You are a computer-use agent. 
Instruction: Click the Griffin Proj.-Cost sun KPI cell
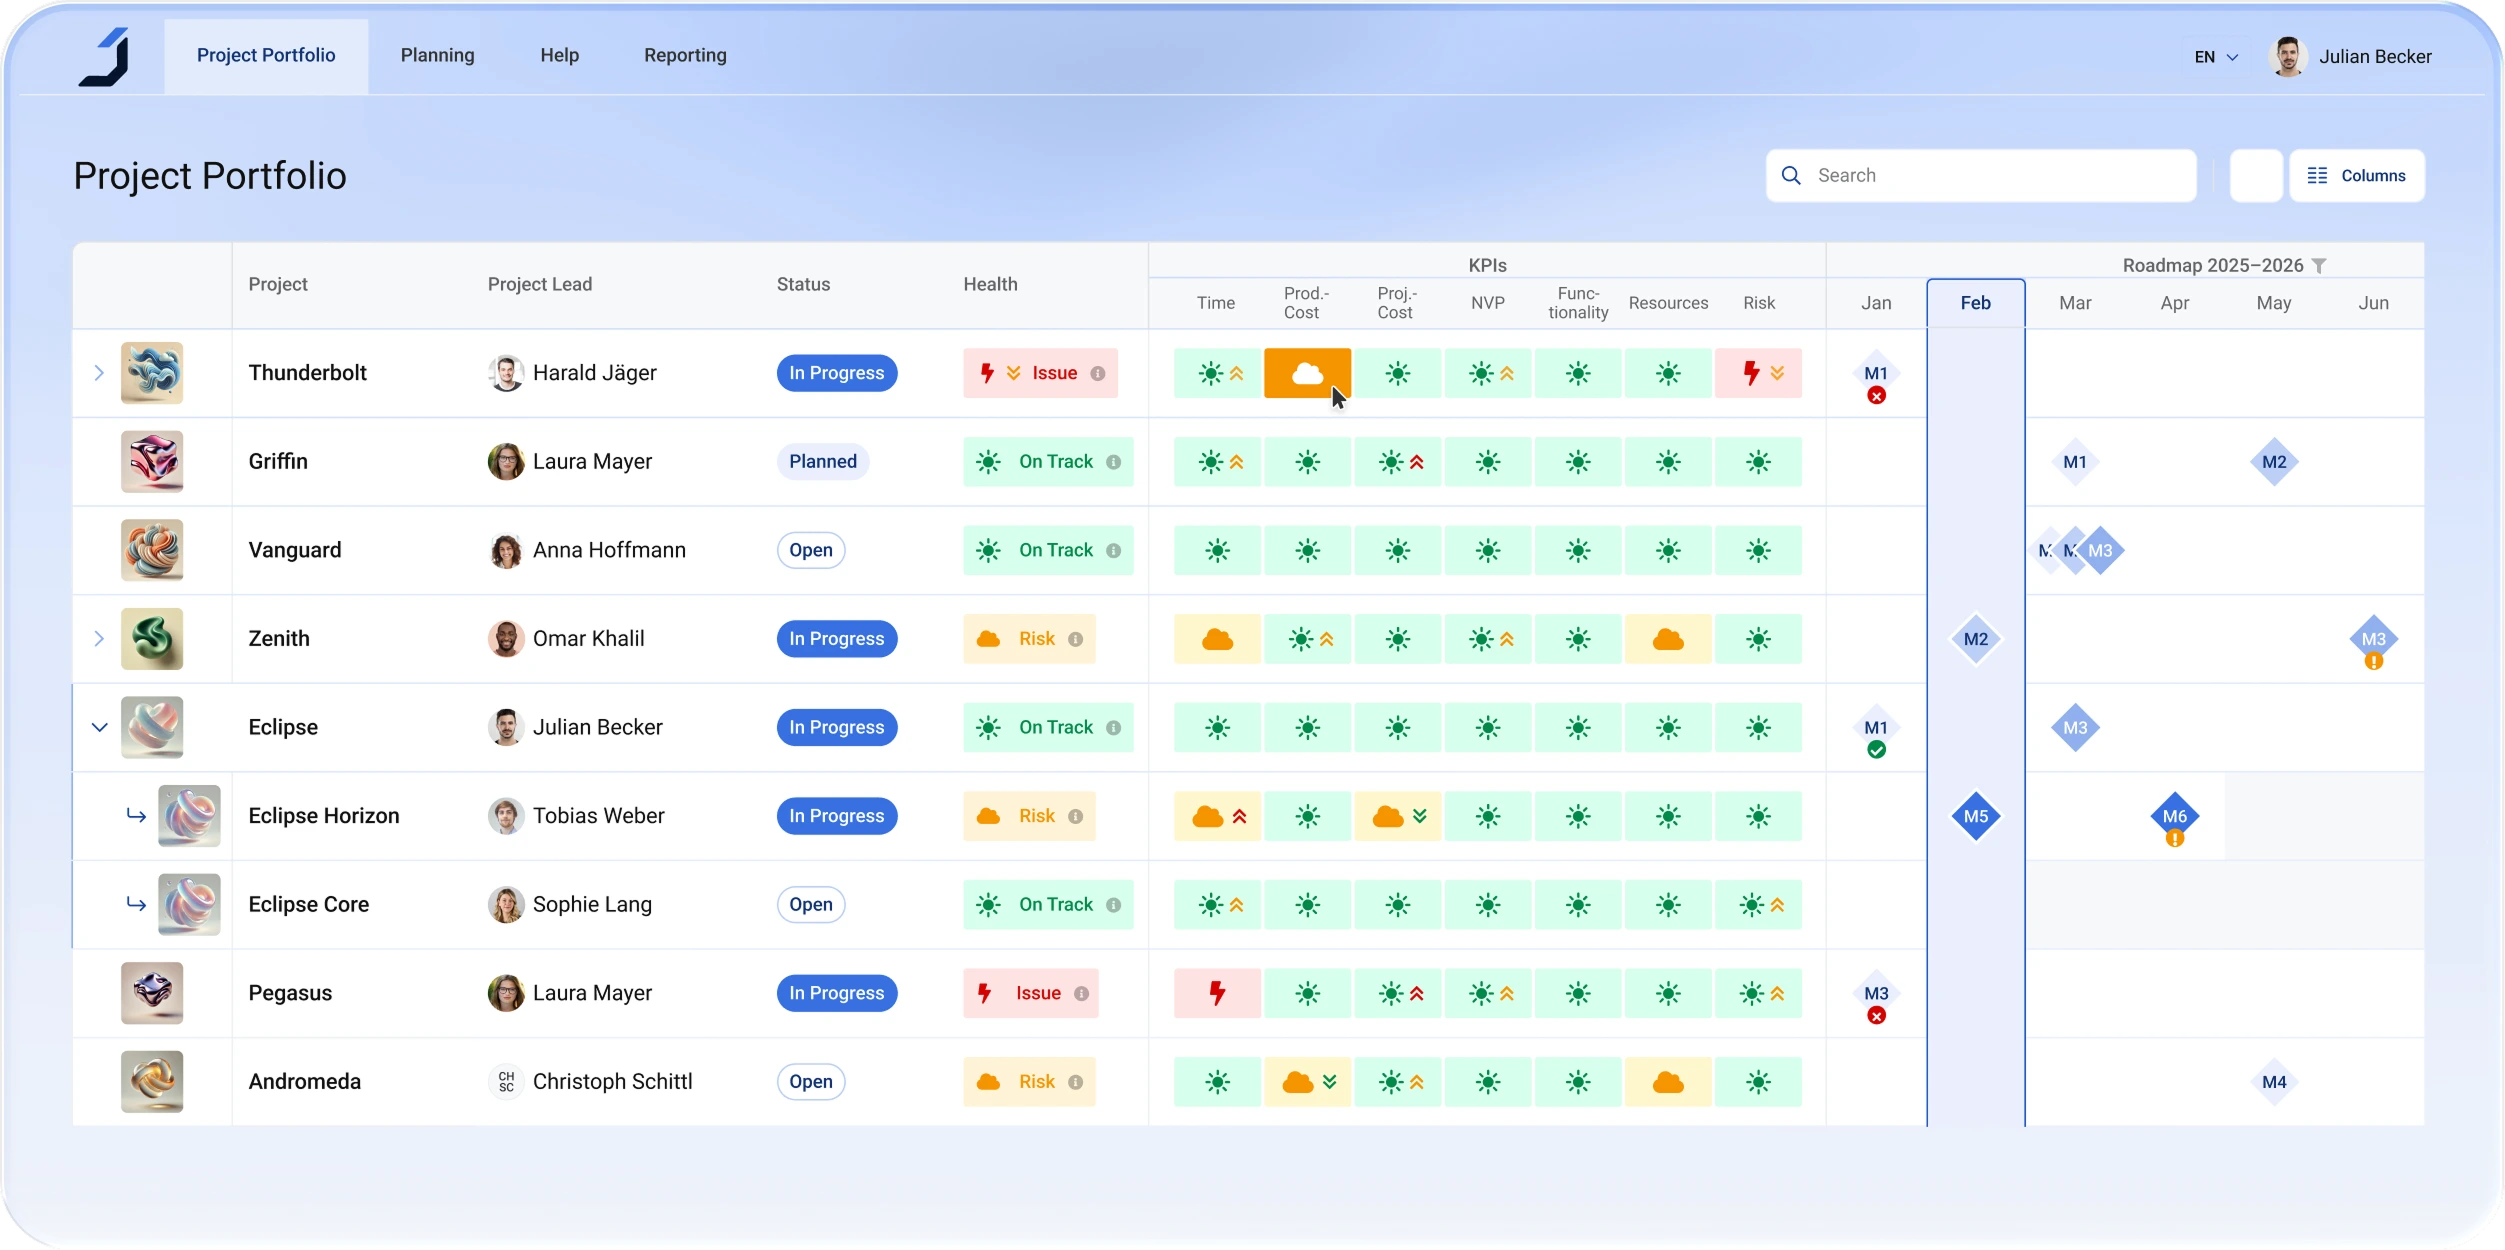click(x=1398, y=462)
